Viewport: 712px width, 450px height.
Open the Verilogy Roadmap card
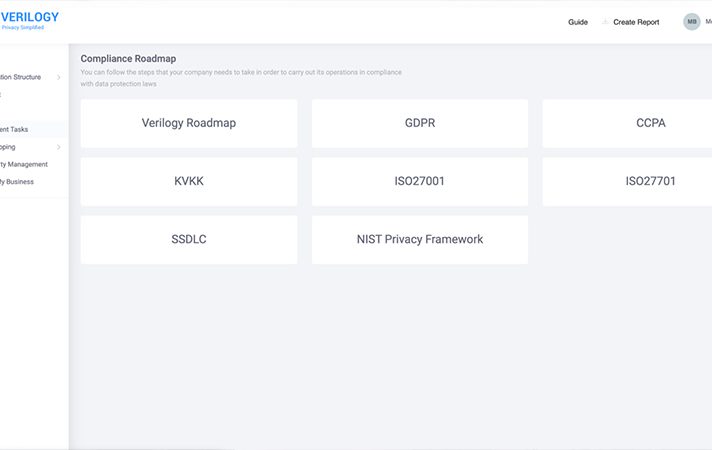coord(189,124)
